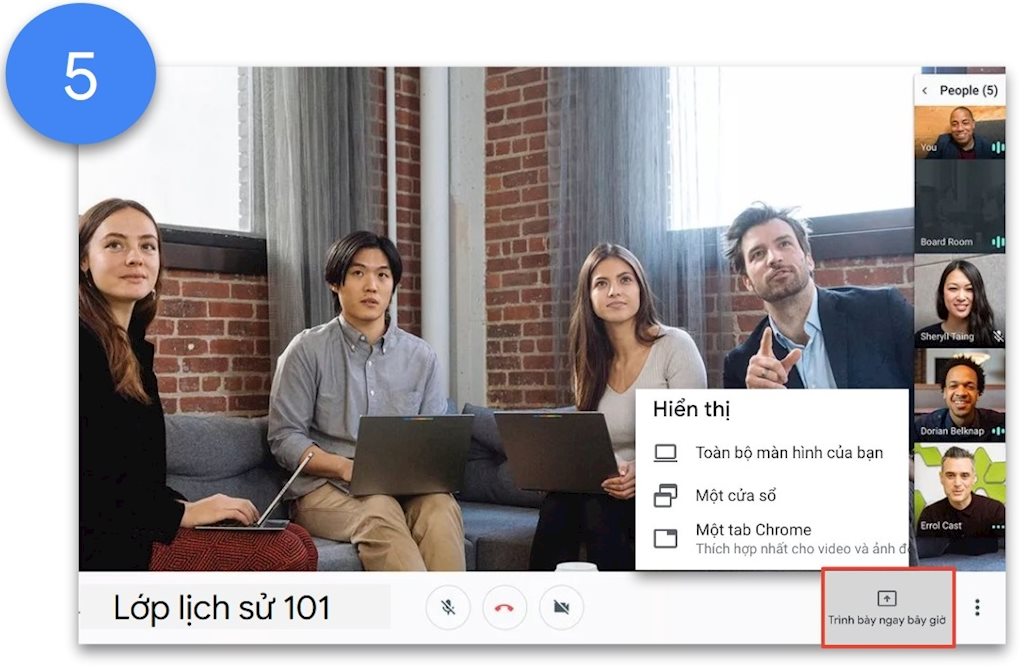Select 'Toàn bộ màn hình của bạn' option
Screen dimensions: 1024x668
[x=788, y=453]
